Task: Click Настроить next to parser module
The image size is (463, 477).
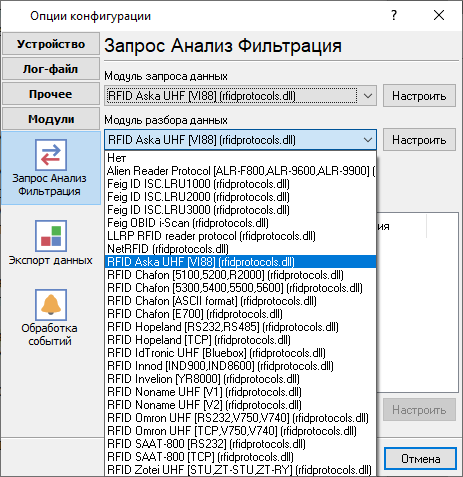Action: click(419, 140)
